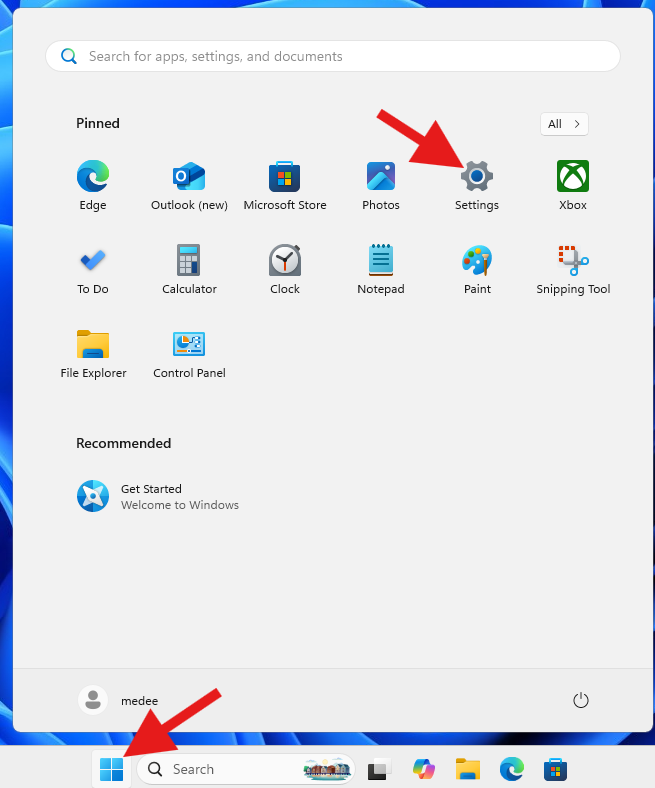This screenshot has width=655, height=788.
Task: Open the medee user account menu
Action: (x=119, y=700)
